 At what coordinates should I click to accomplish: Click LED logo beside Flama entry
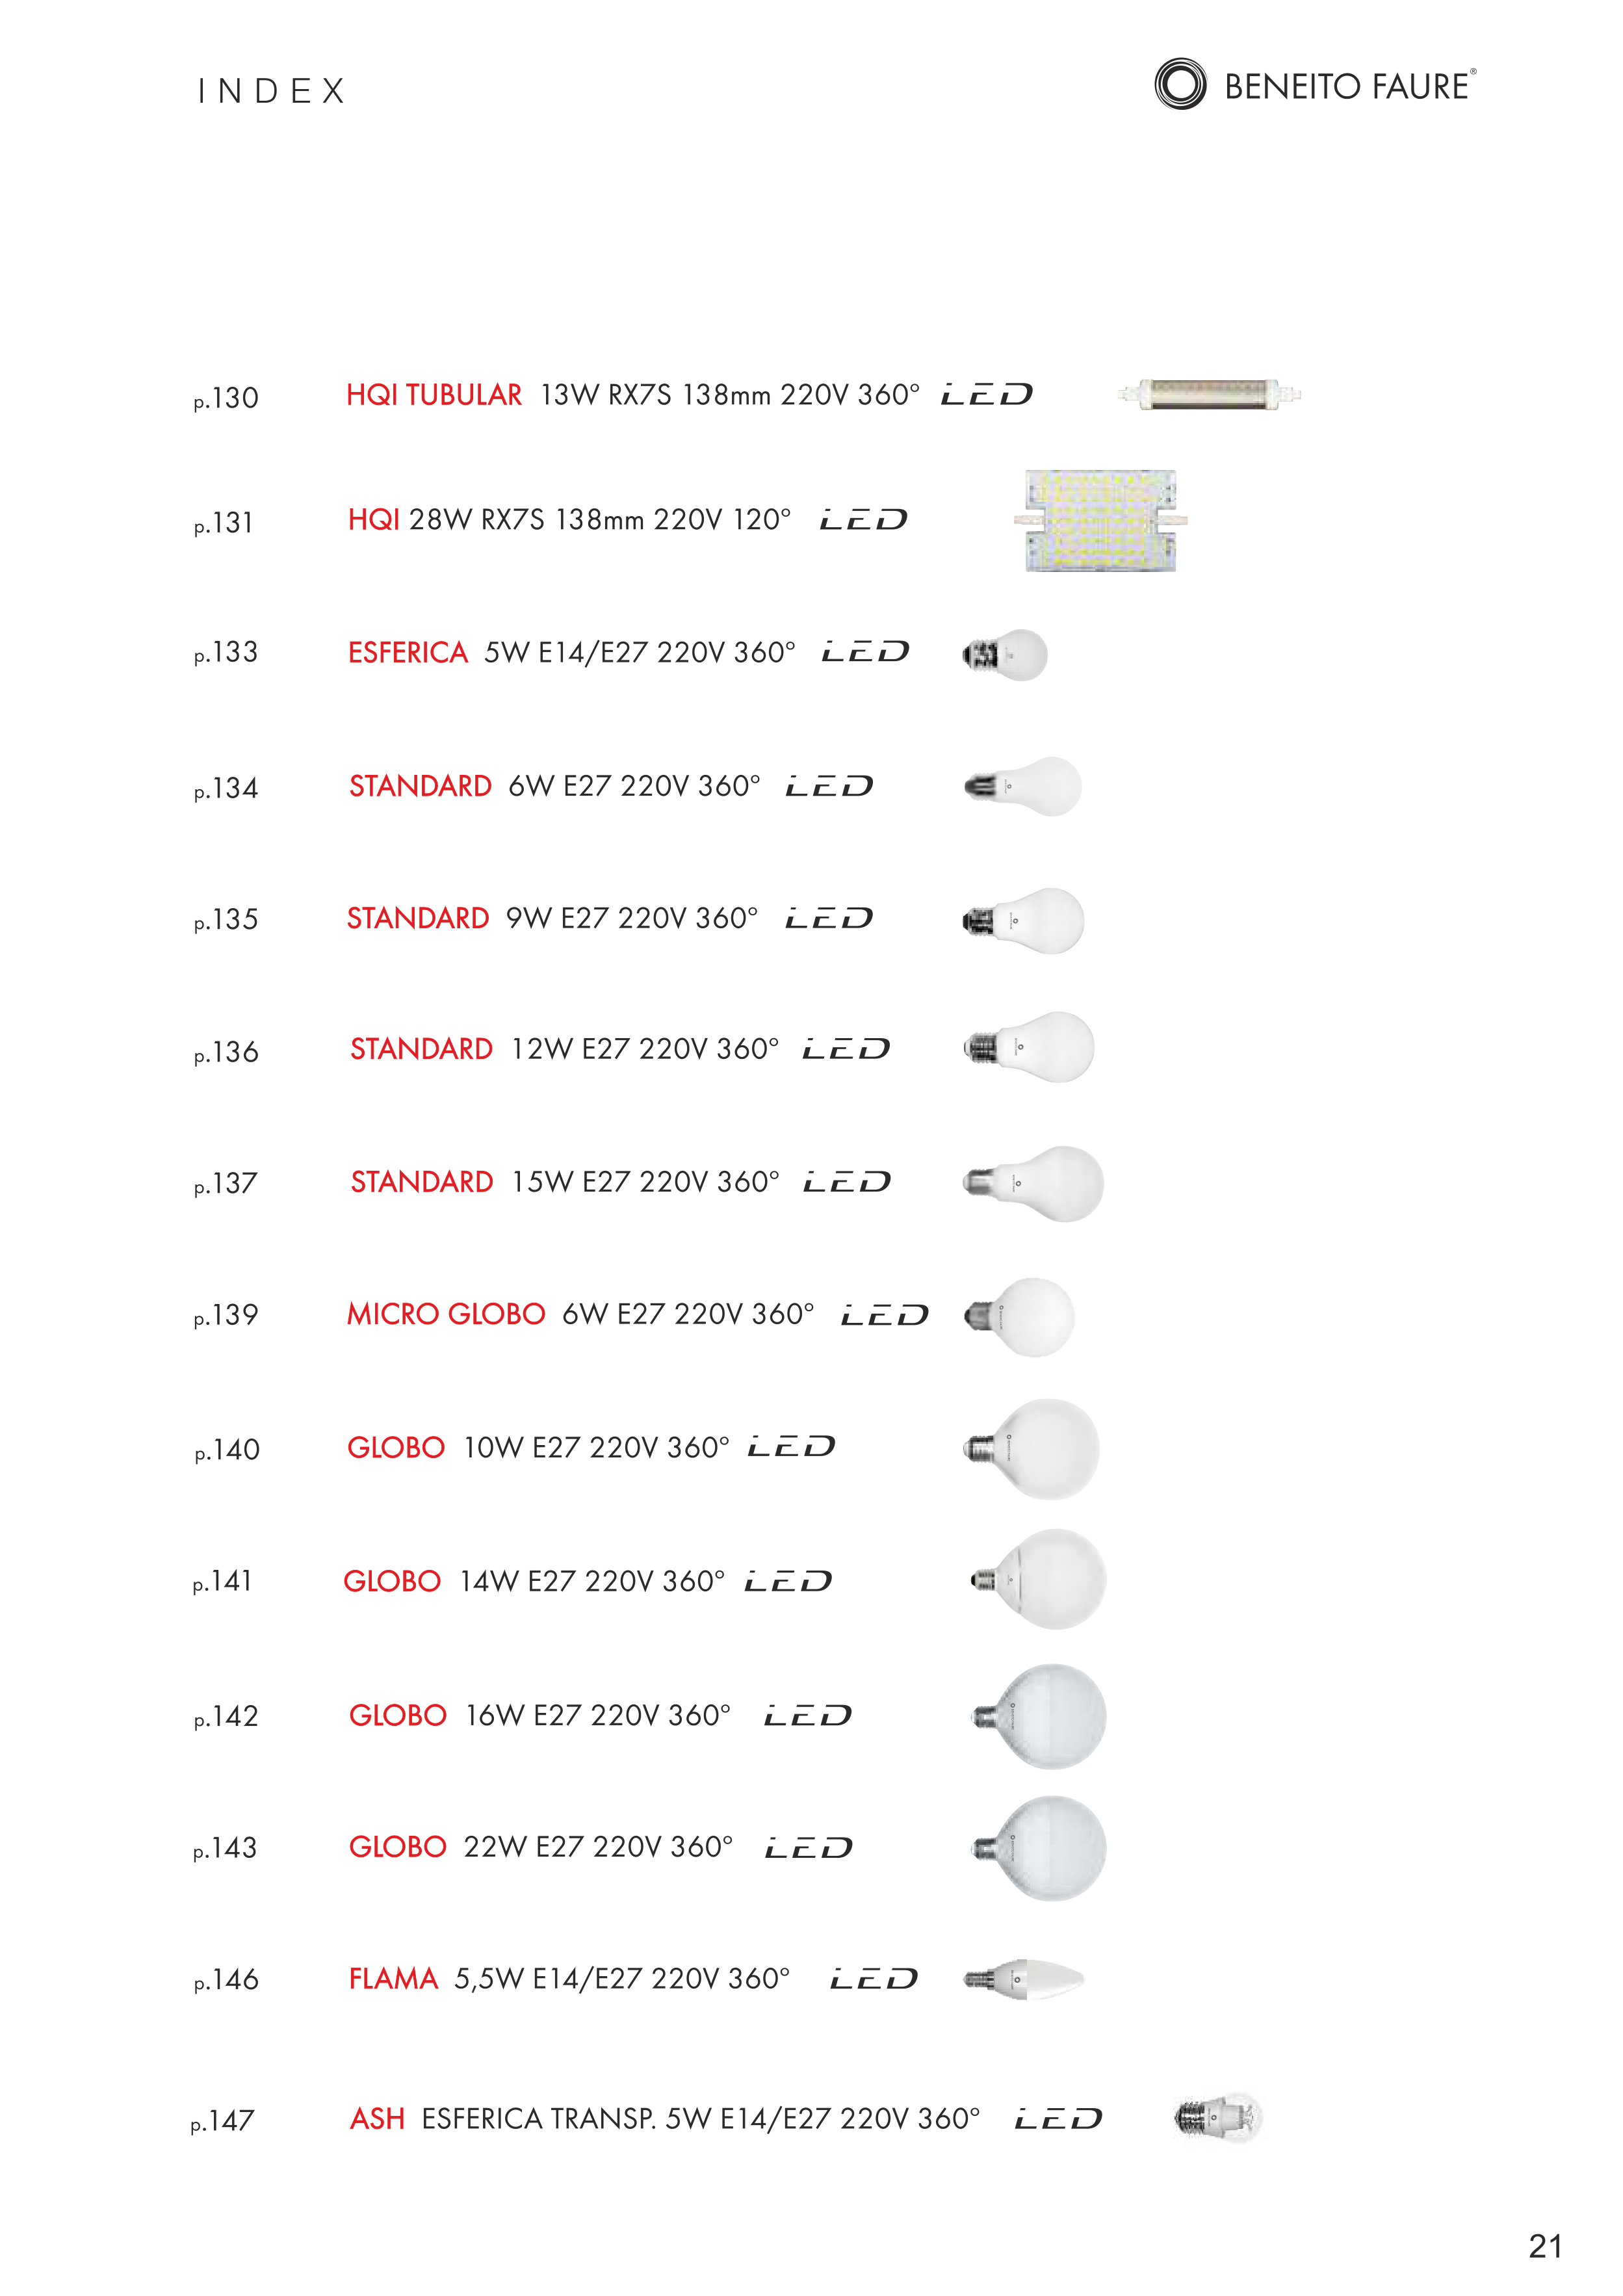click(x=873, y=1979)
